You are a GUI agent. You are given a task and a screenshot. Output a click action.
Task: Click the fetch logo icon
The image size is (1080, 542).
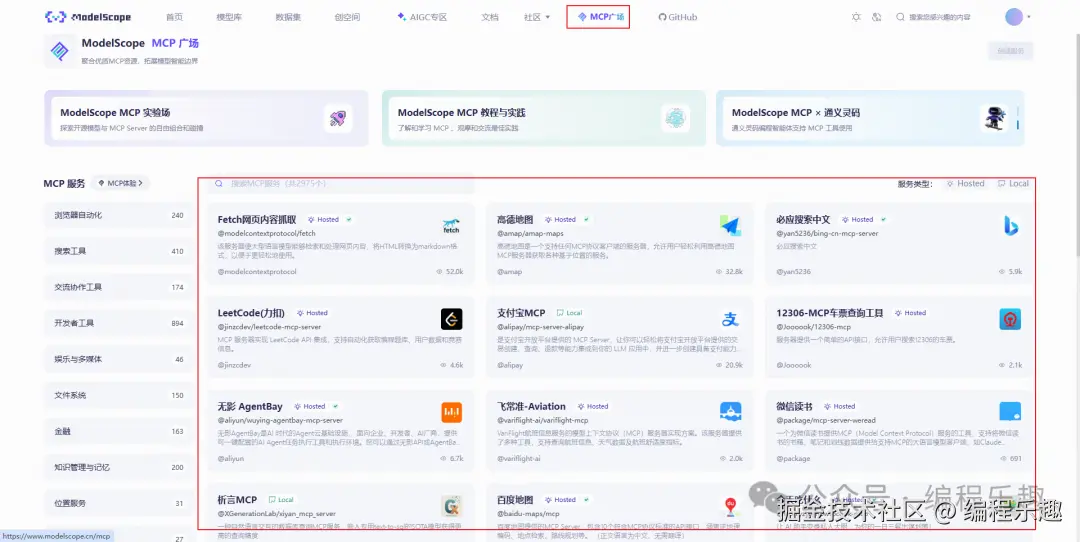click(451, 226)
